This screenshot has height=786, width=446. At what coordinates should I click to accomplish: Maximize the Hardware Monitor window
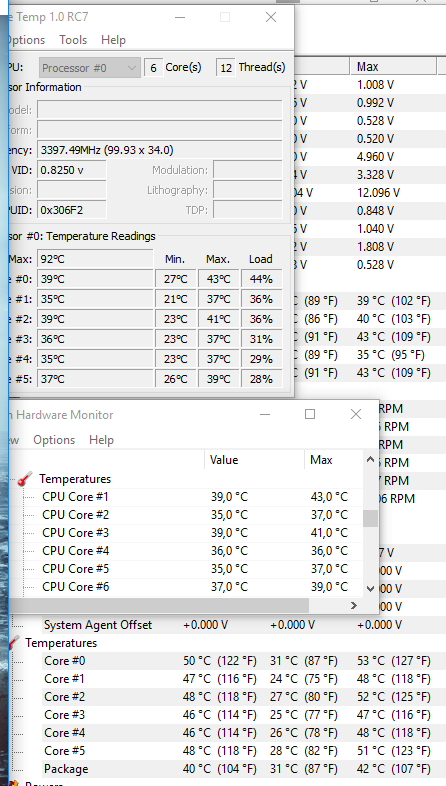pyautogui.click(x=310, y=414)
